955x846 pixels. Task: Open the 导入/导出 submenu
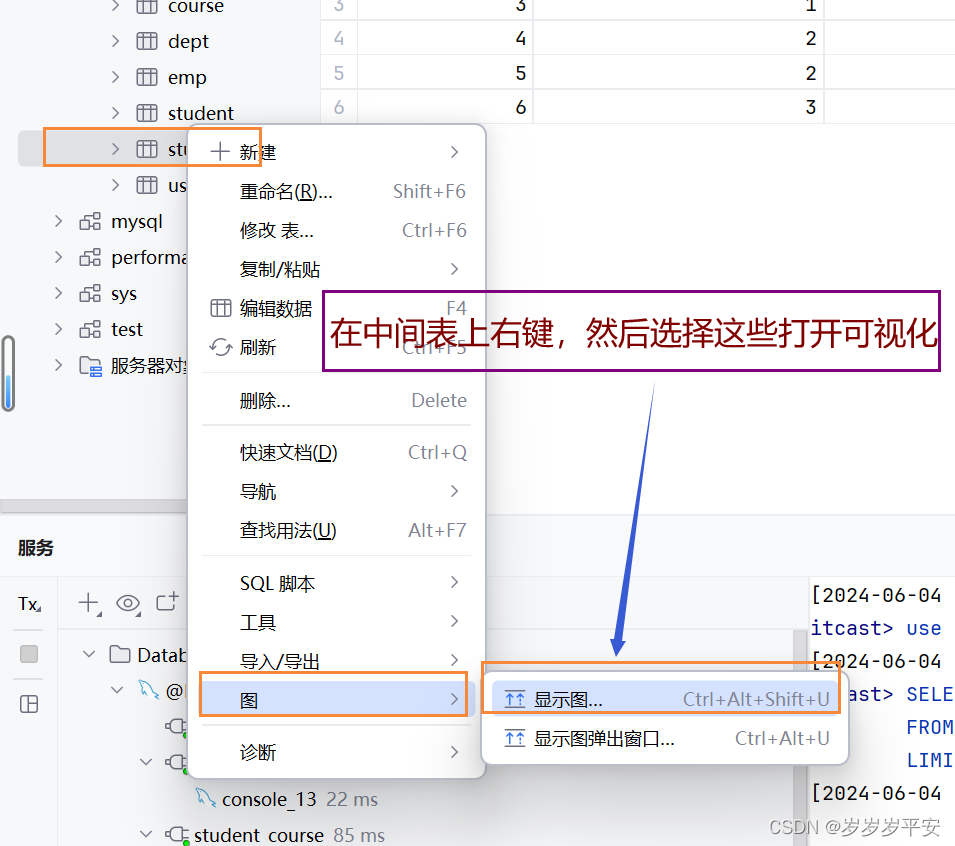pyautogui.click(x=336, y=661)
